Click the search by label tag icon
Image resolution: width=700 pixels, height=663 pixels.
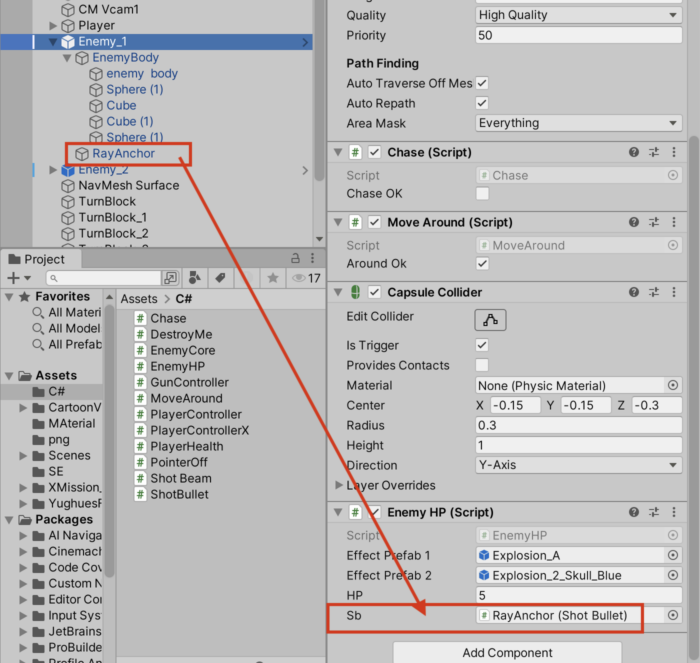[219, 277]
